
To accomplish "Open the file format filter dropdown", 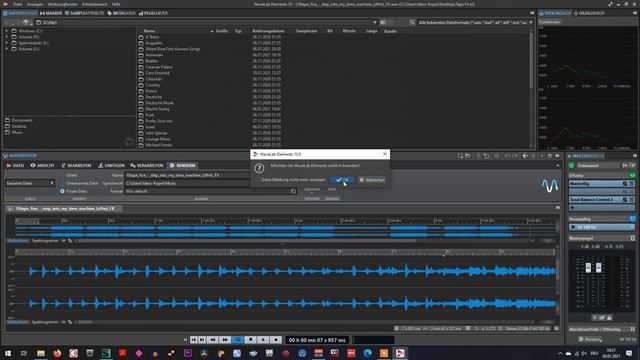I will pos(531,22).
